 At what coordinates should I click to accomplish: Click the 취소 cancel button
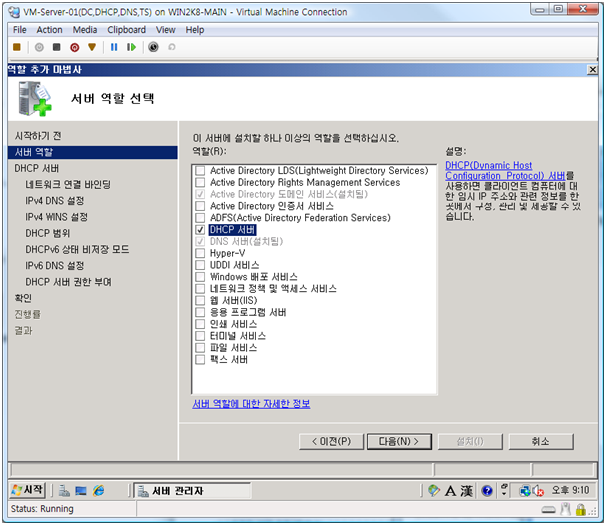[x=541, y=441]
